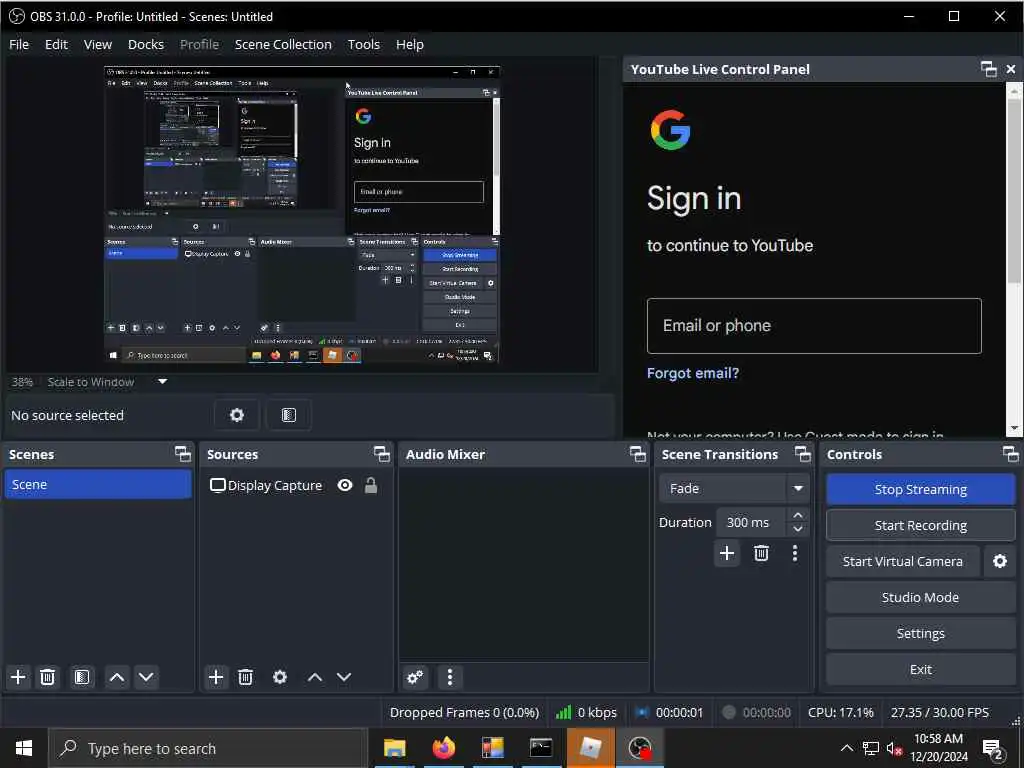Float the Controls dock panel
This screenshot has width=1024, height=768.
(1010, 454)
